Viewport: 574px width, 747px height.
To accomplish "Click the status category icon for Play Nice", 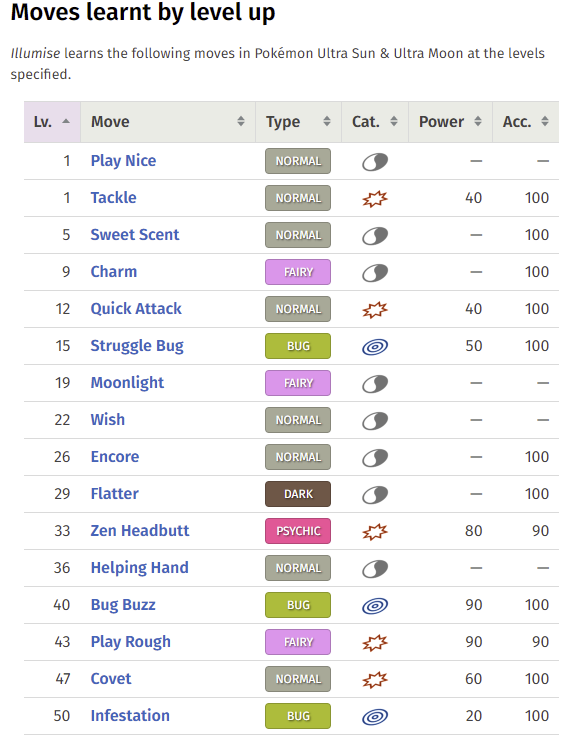I will [375, 162].
